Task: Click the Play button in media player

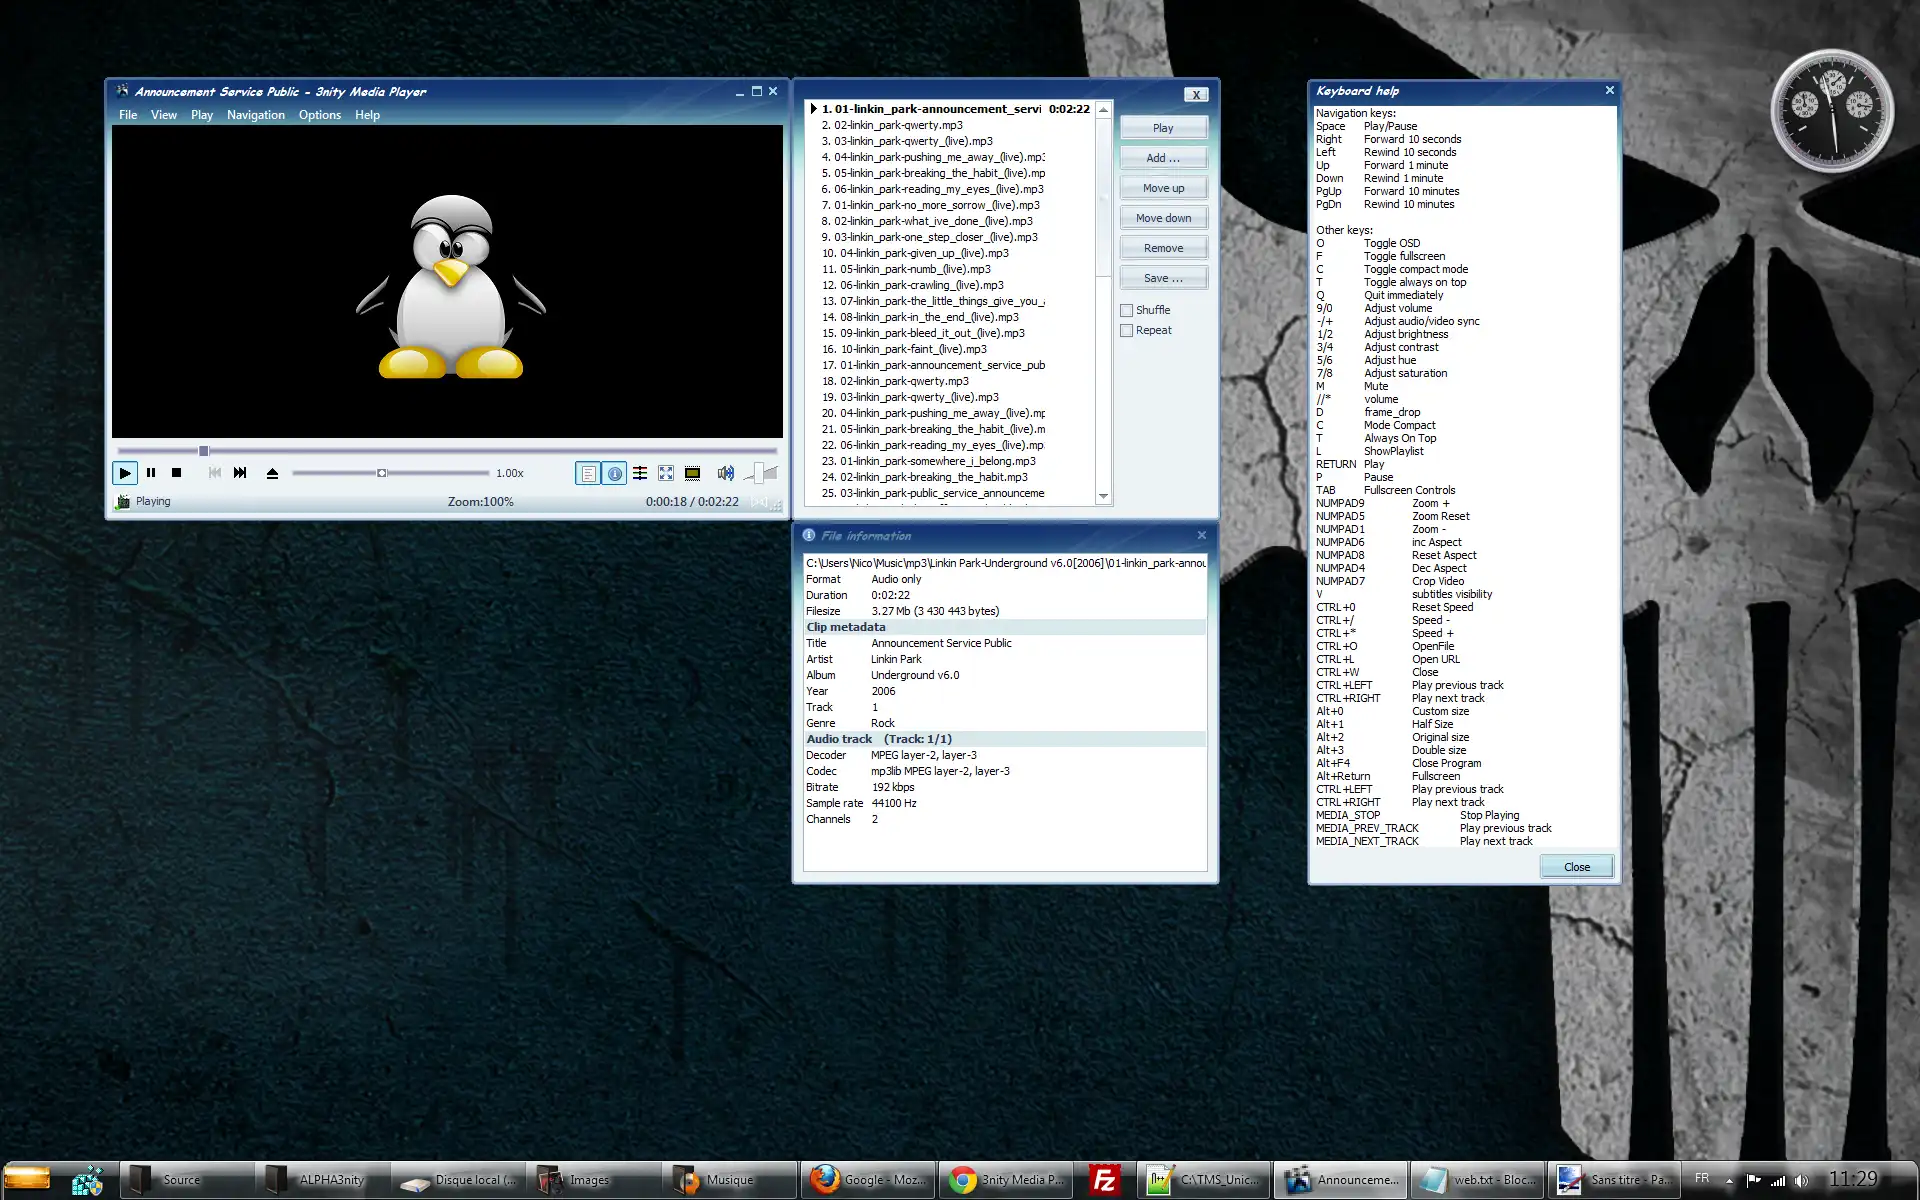Action: (x=124, y=473)
